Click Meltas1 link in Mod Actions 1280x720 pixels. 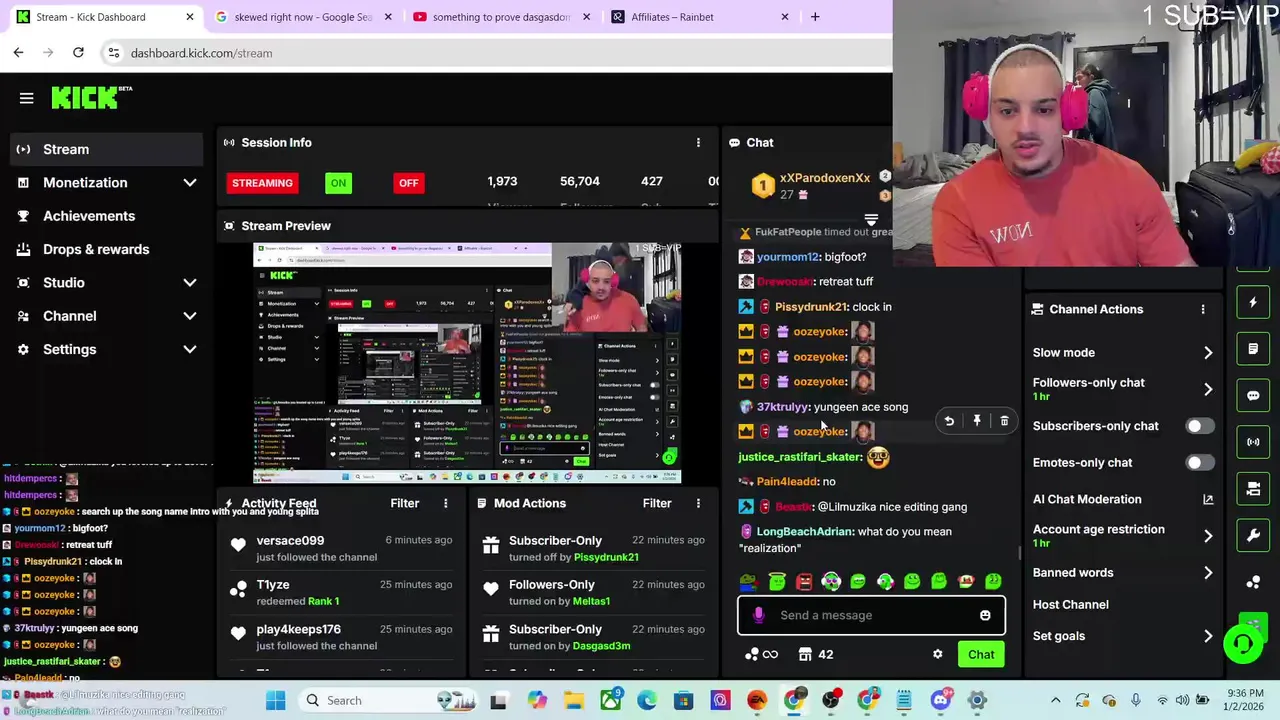coord(591,601)
